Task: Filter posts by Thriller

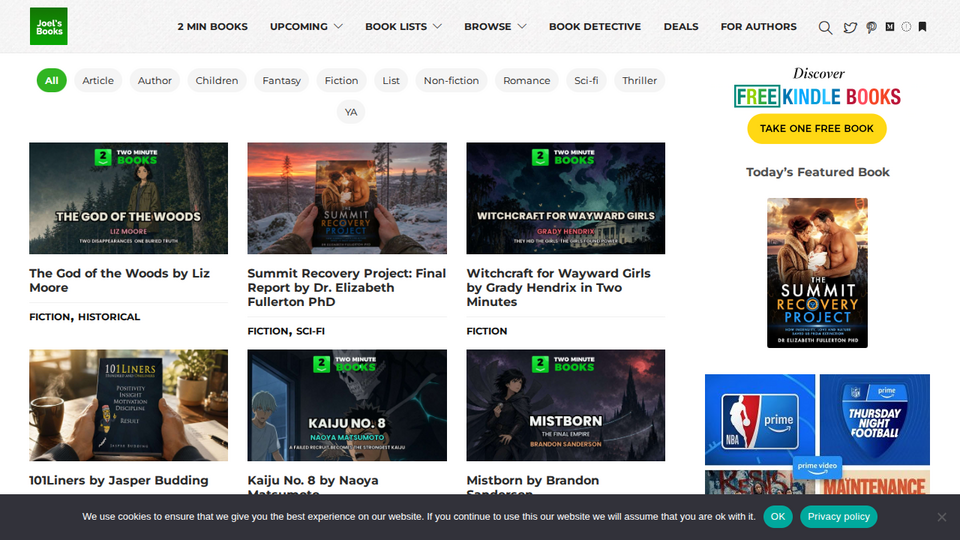Action: pos(639,80)
